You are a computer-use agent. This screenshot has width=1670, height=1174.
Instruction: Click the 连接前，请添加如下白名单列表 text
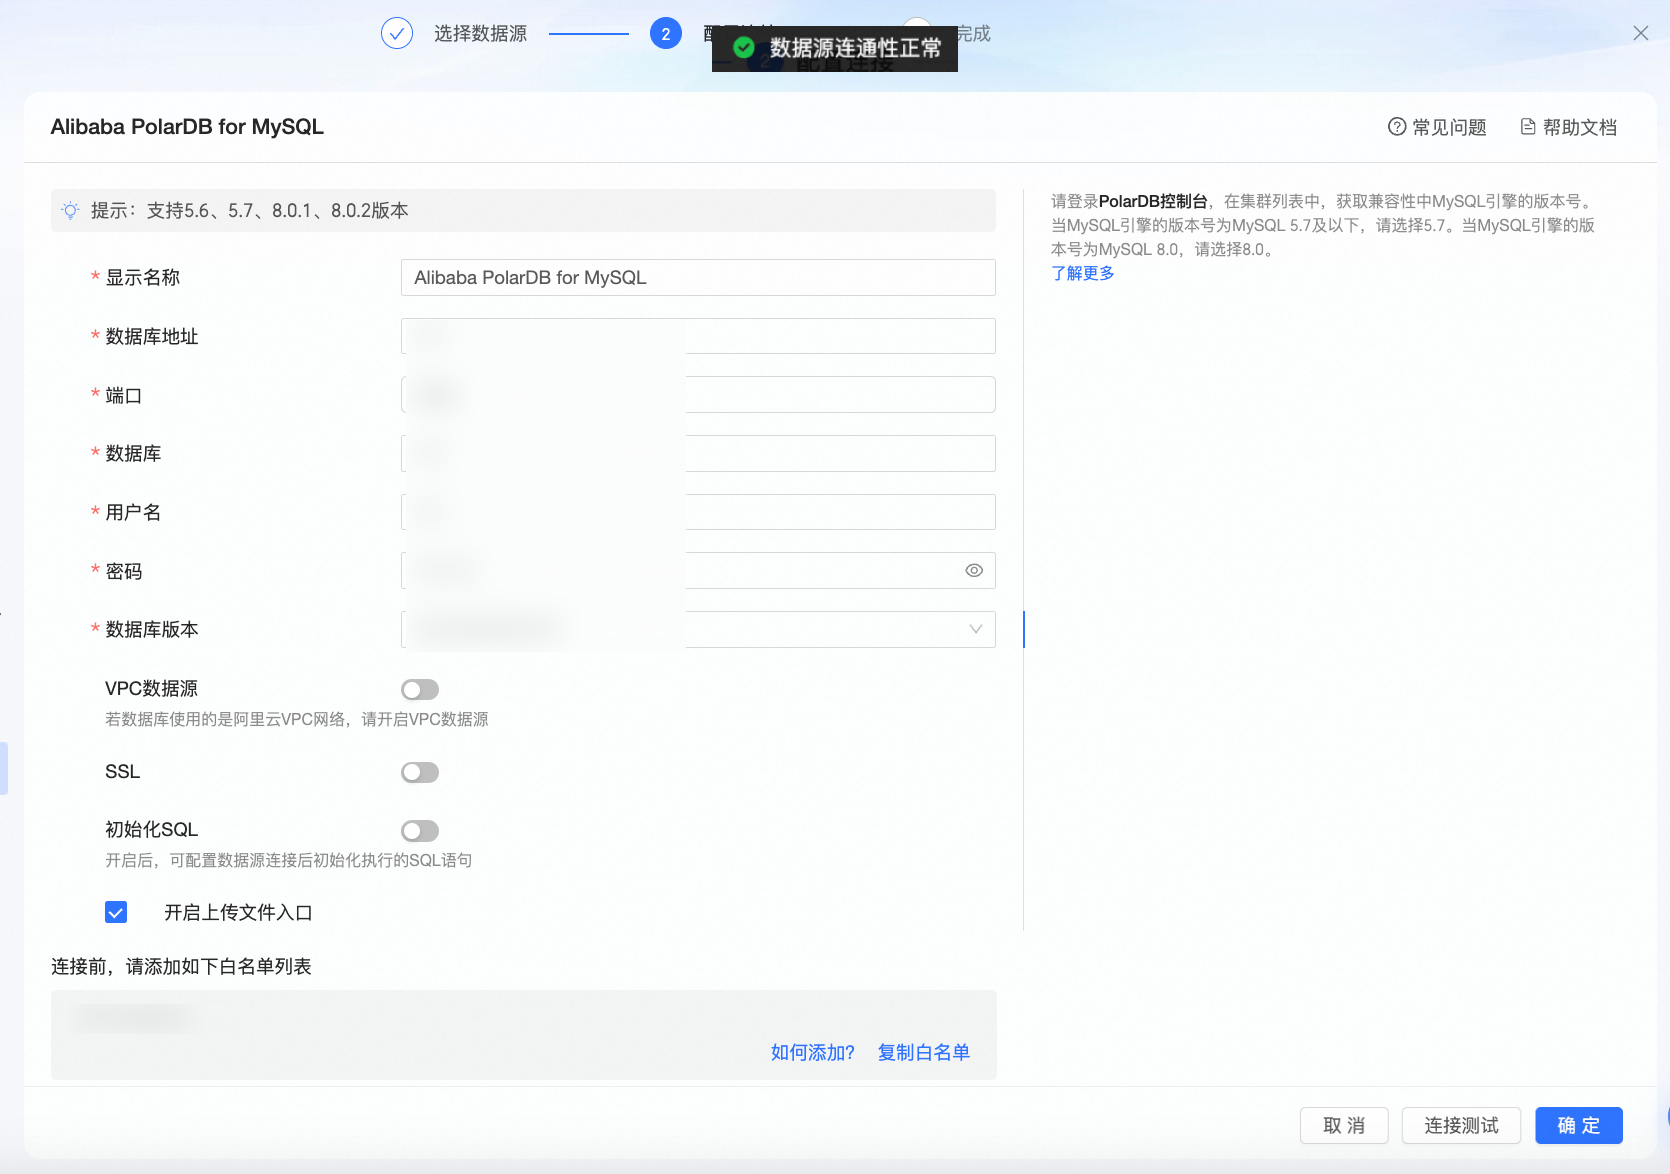tap(181, 966)
